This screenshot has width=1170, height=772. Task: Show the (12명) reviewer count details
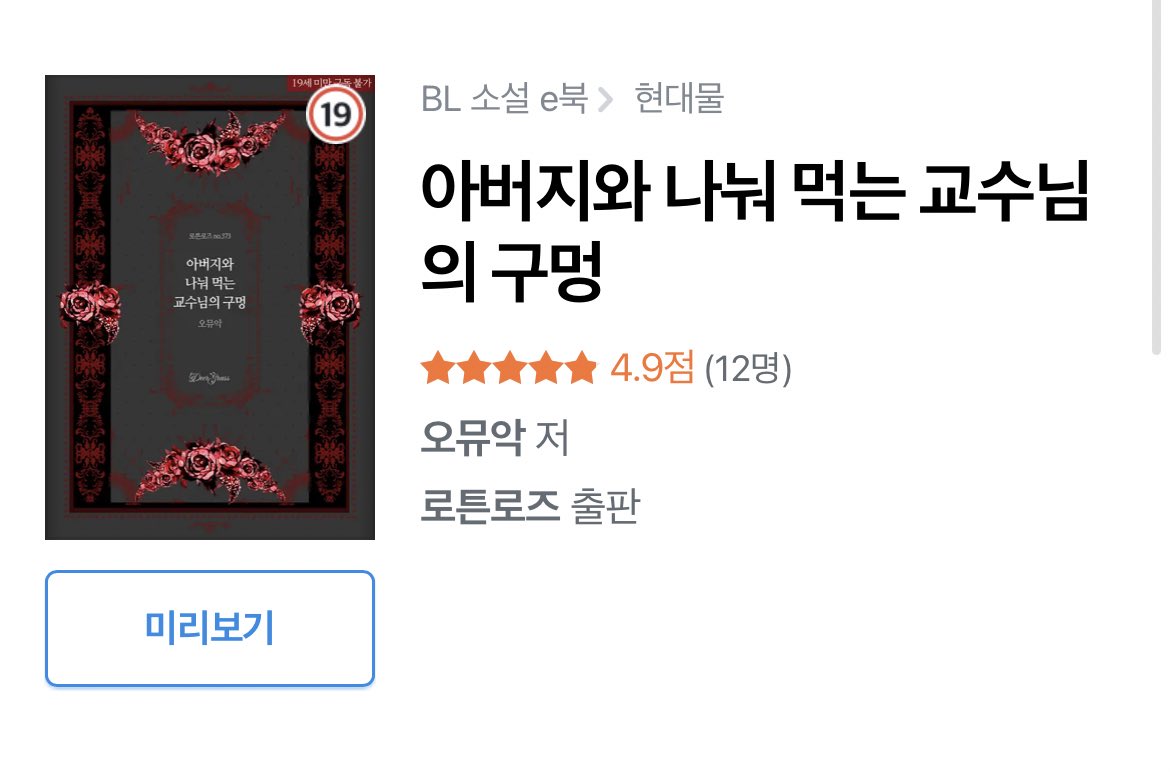tap(748, 368)
